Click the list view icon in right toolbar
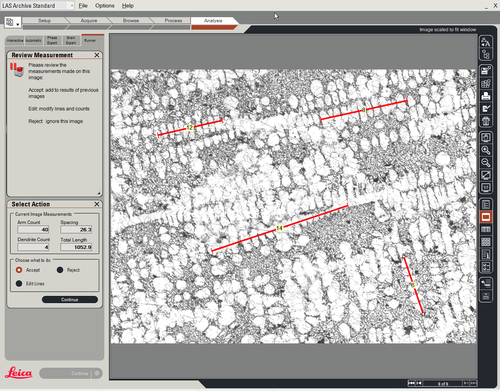This screenshot has height=391, width=500. point(486,204)
